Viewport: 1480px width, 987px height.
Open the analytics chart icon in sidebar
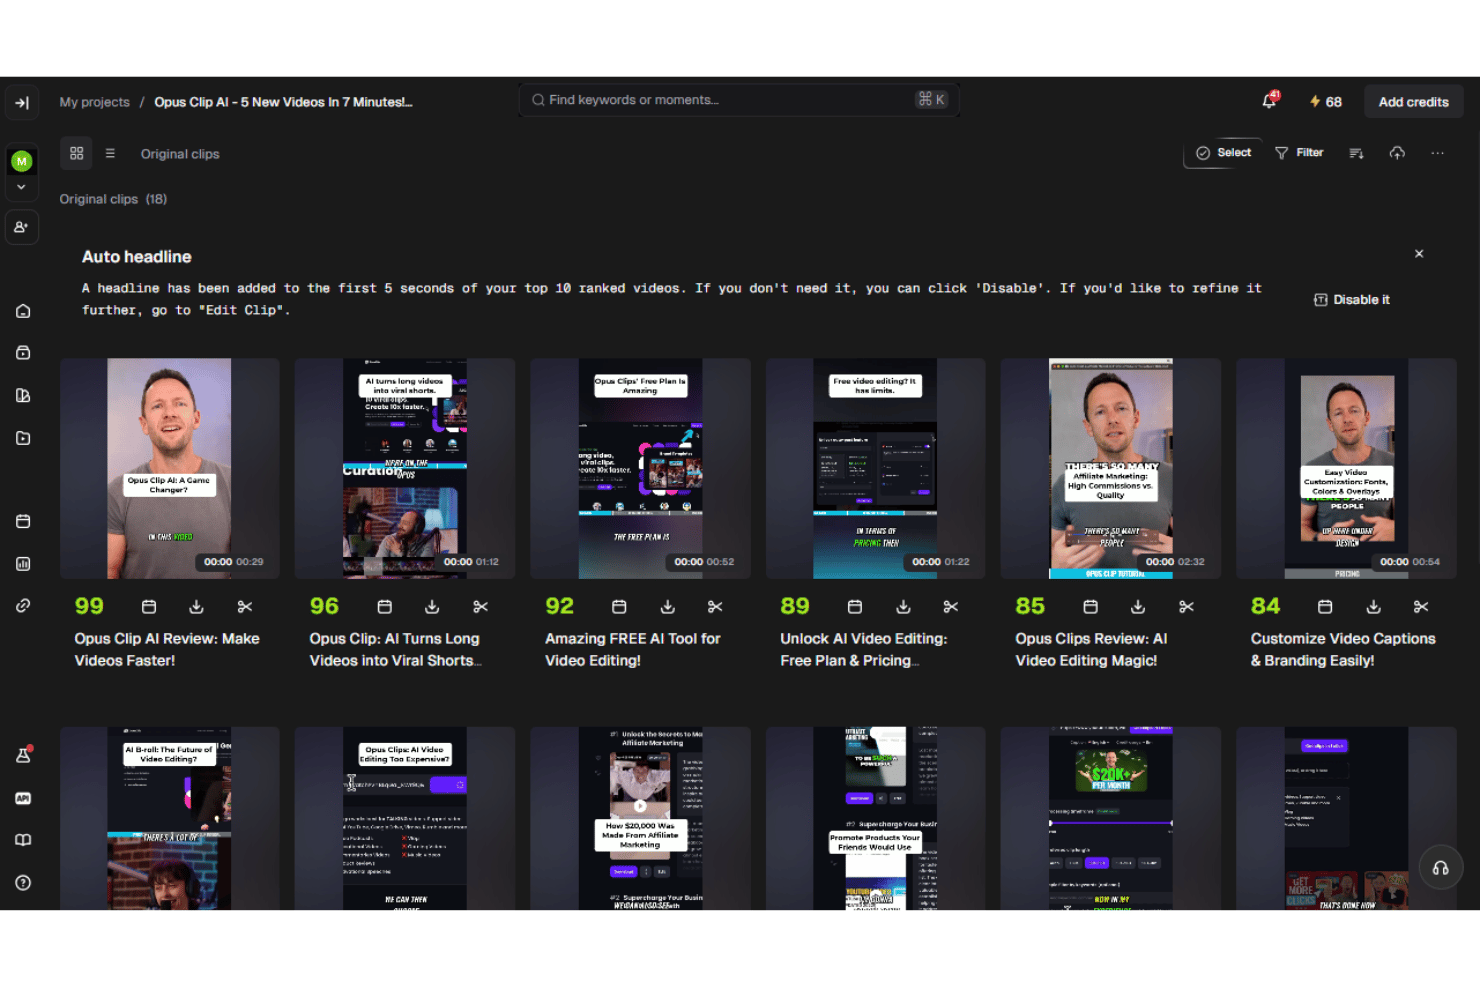(23, 564)
